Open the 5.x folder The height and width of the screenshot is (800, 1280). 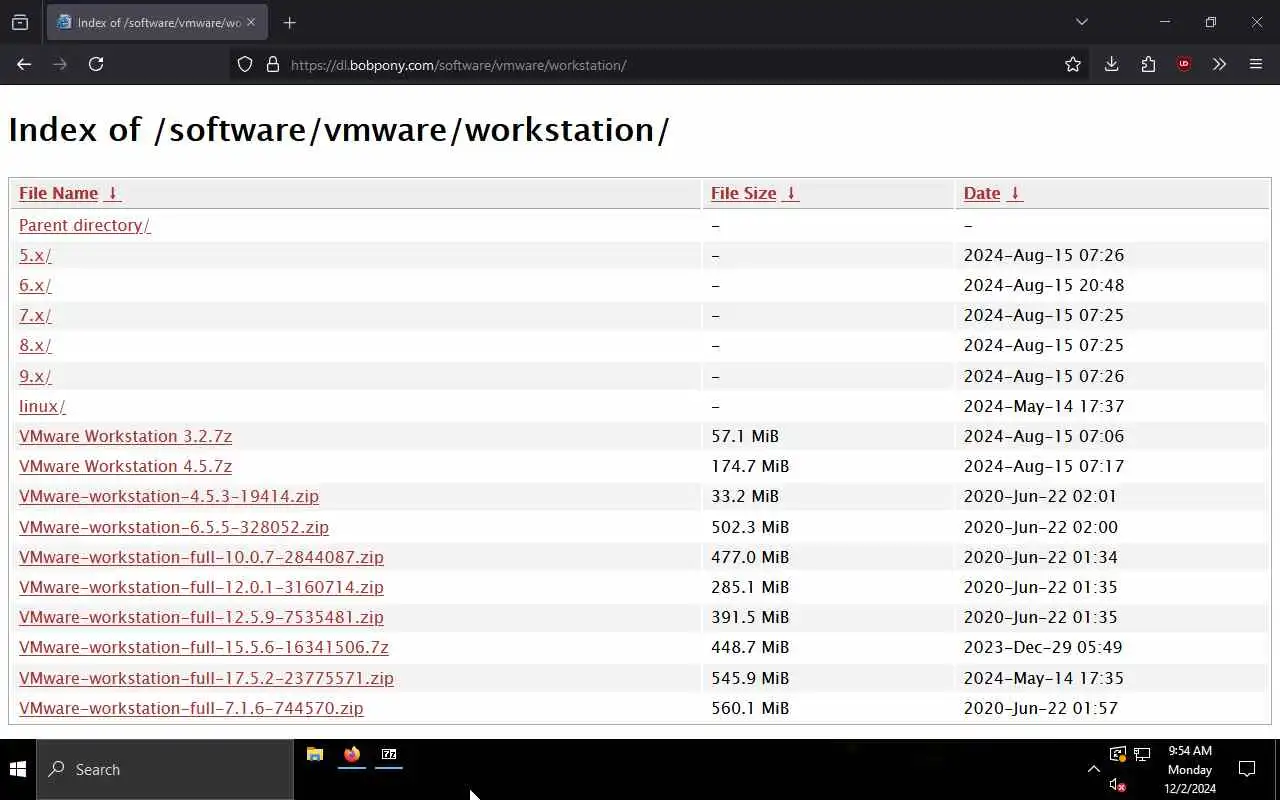35,255
